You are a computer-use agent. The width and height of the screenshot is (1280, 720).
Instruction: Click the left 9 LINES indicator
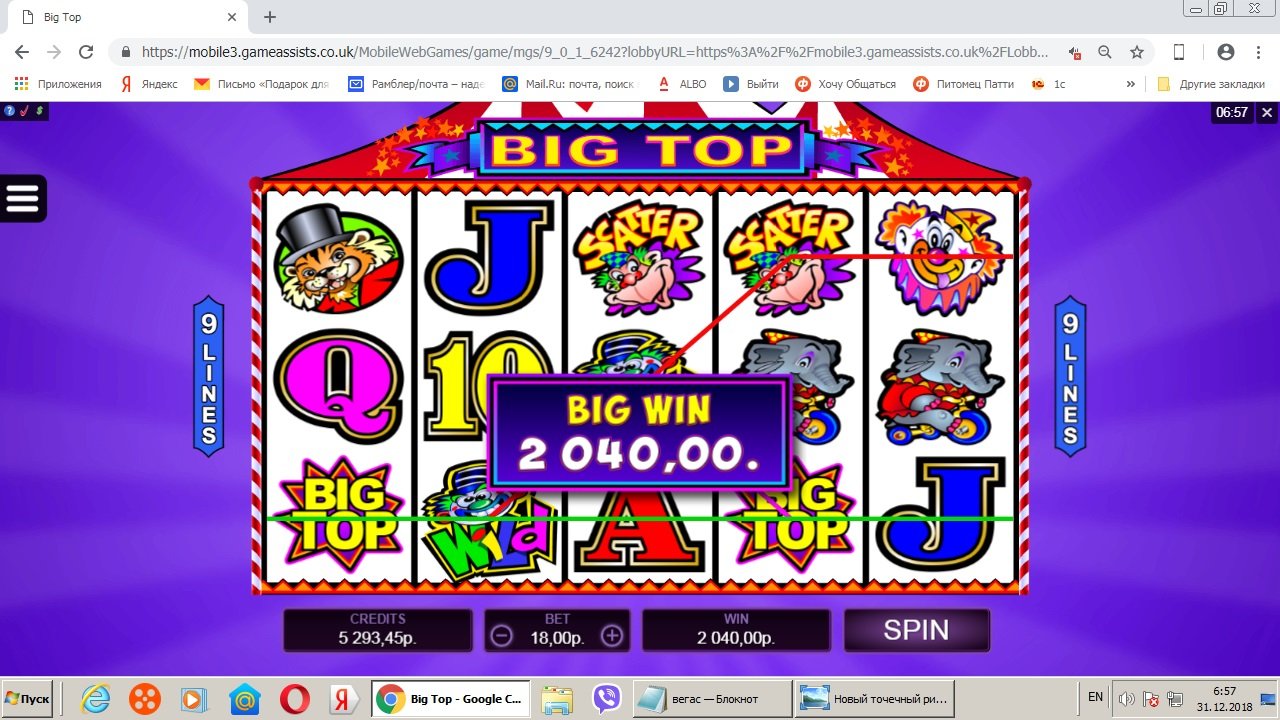[x=208, y=376]
